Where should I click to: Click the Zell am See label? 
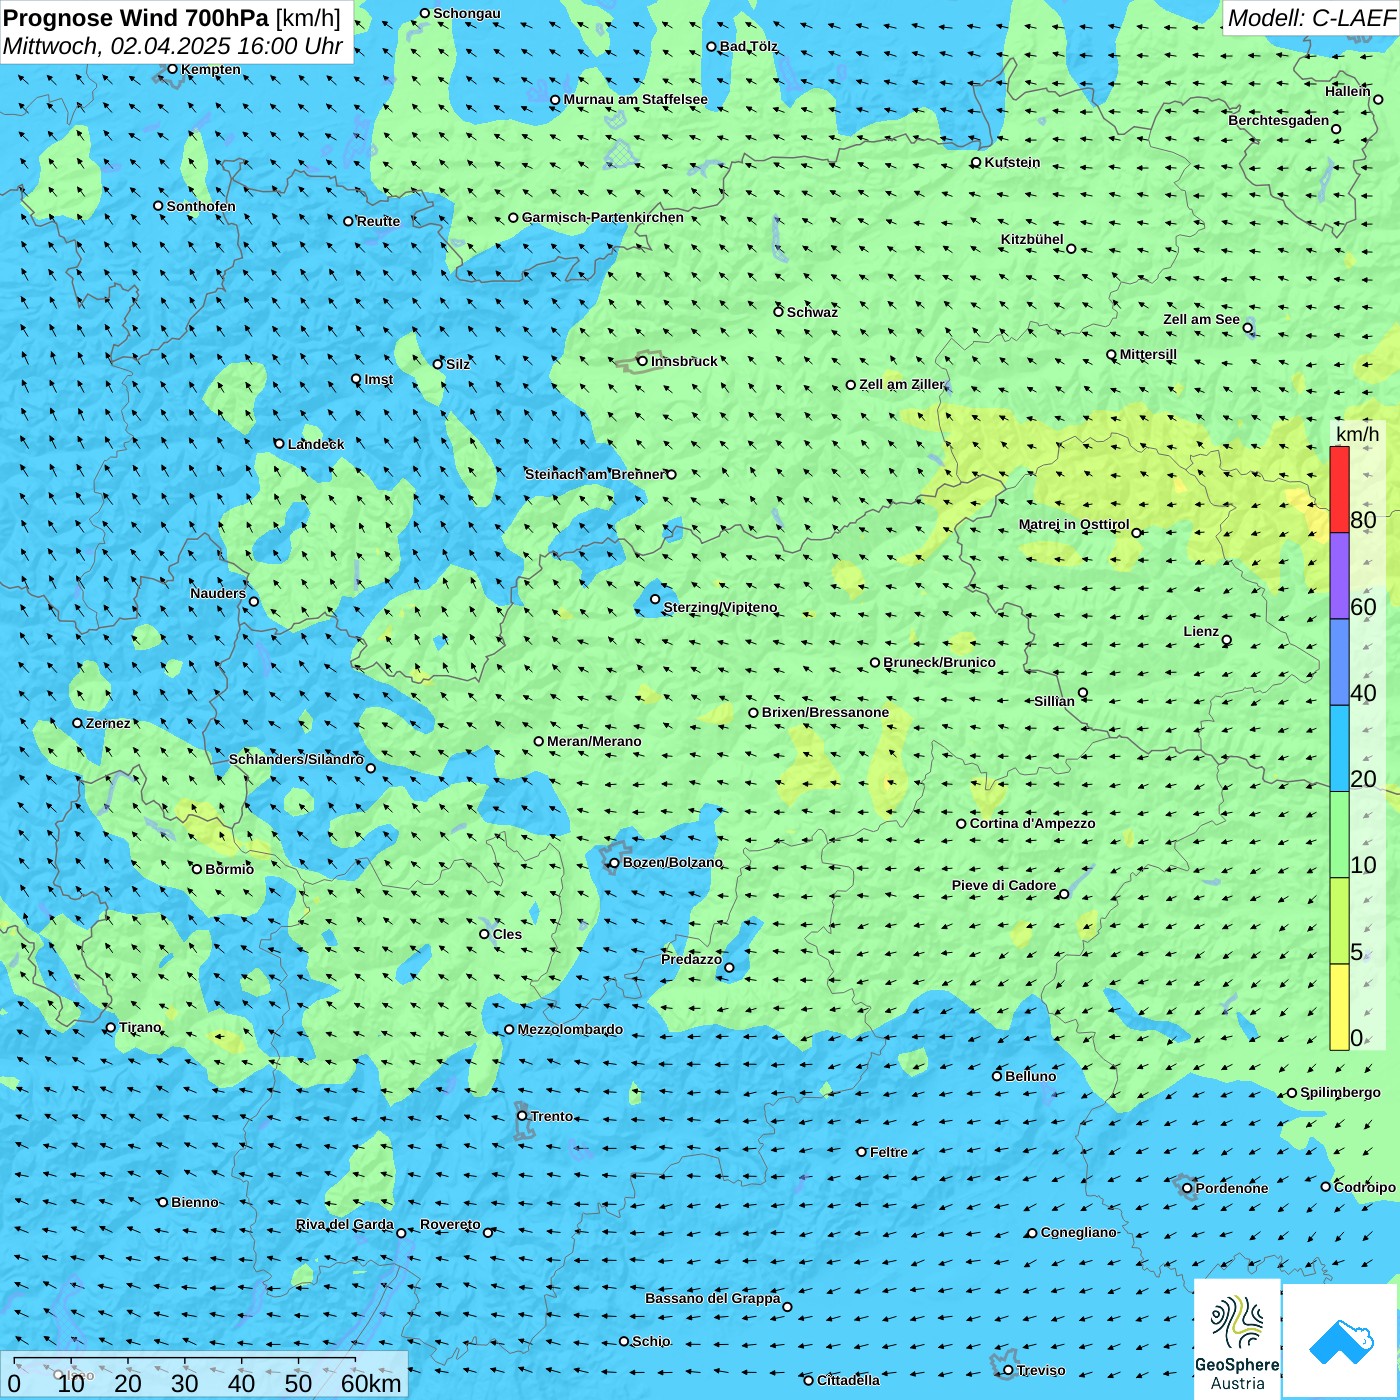(x=1201, y=319)
